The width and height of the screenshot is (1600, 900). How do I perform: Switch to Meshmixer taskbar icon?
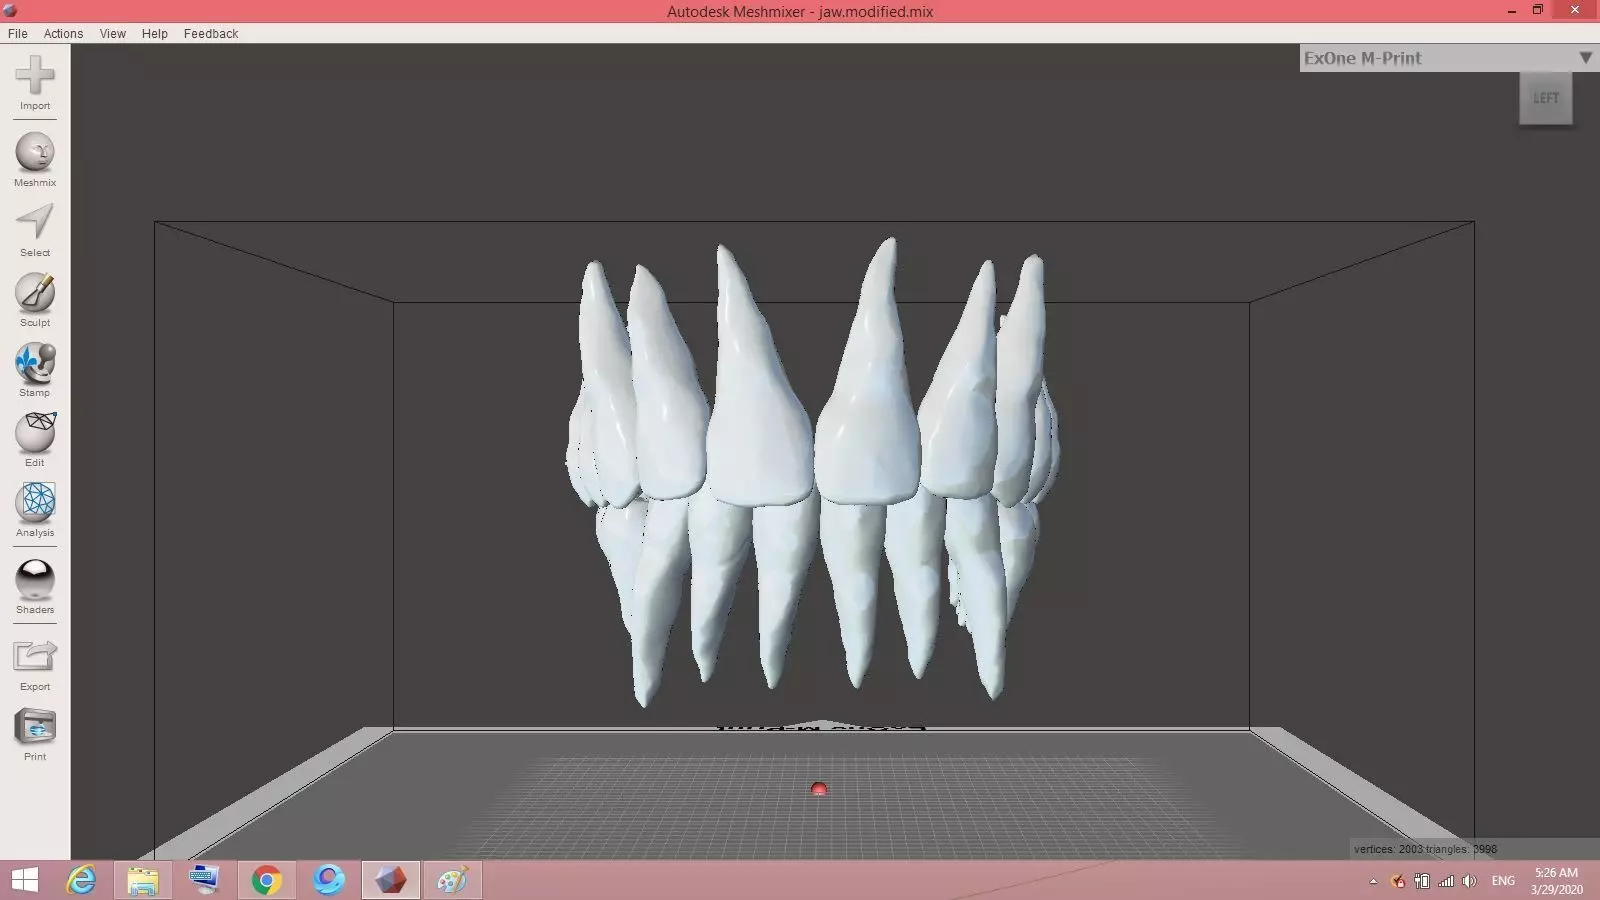[390, 880]
